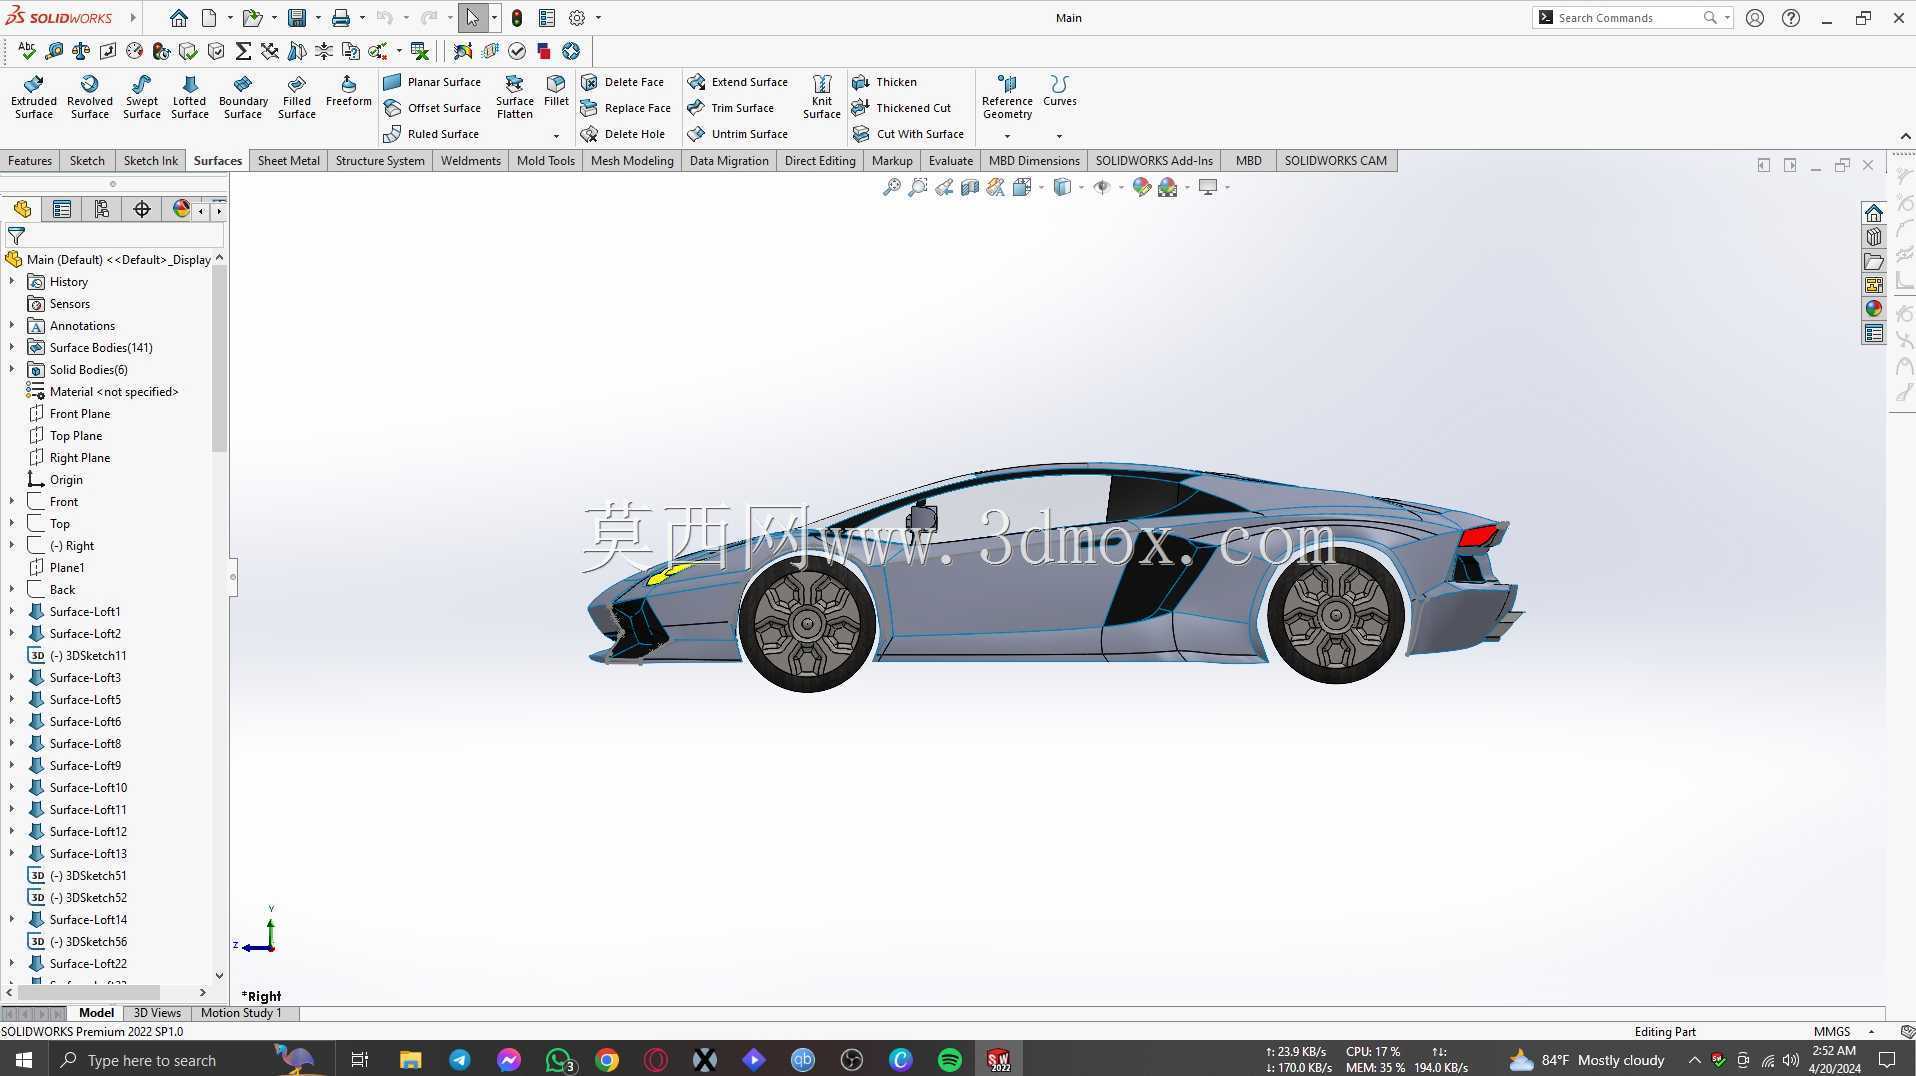Choose the Offset Surface command
Screen dimensions: 1916x1076
coord(432,108)
